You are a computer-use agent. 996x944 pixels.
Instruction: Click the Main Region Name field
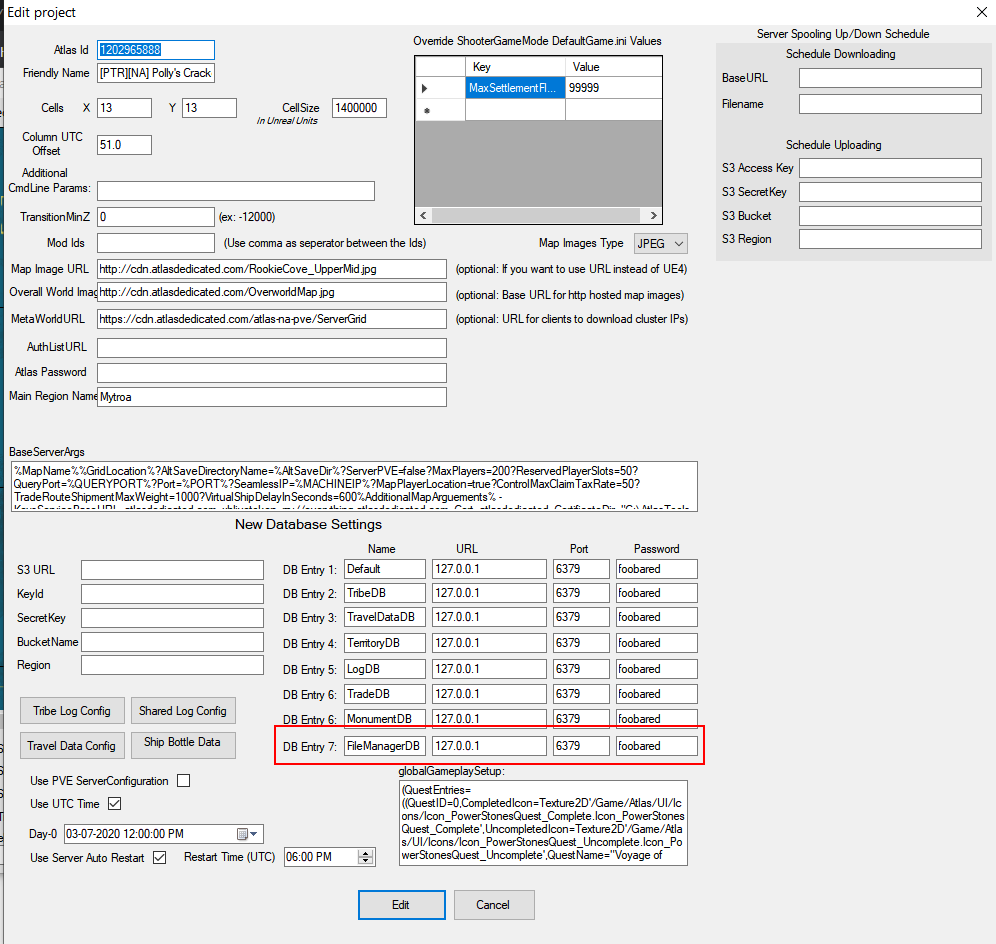(x=272, y=396)
